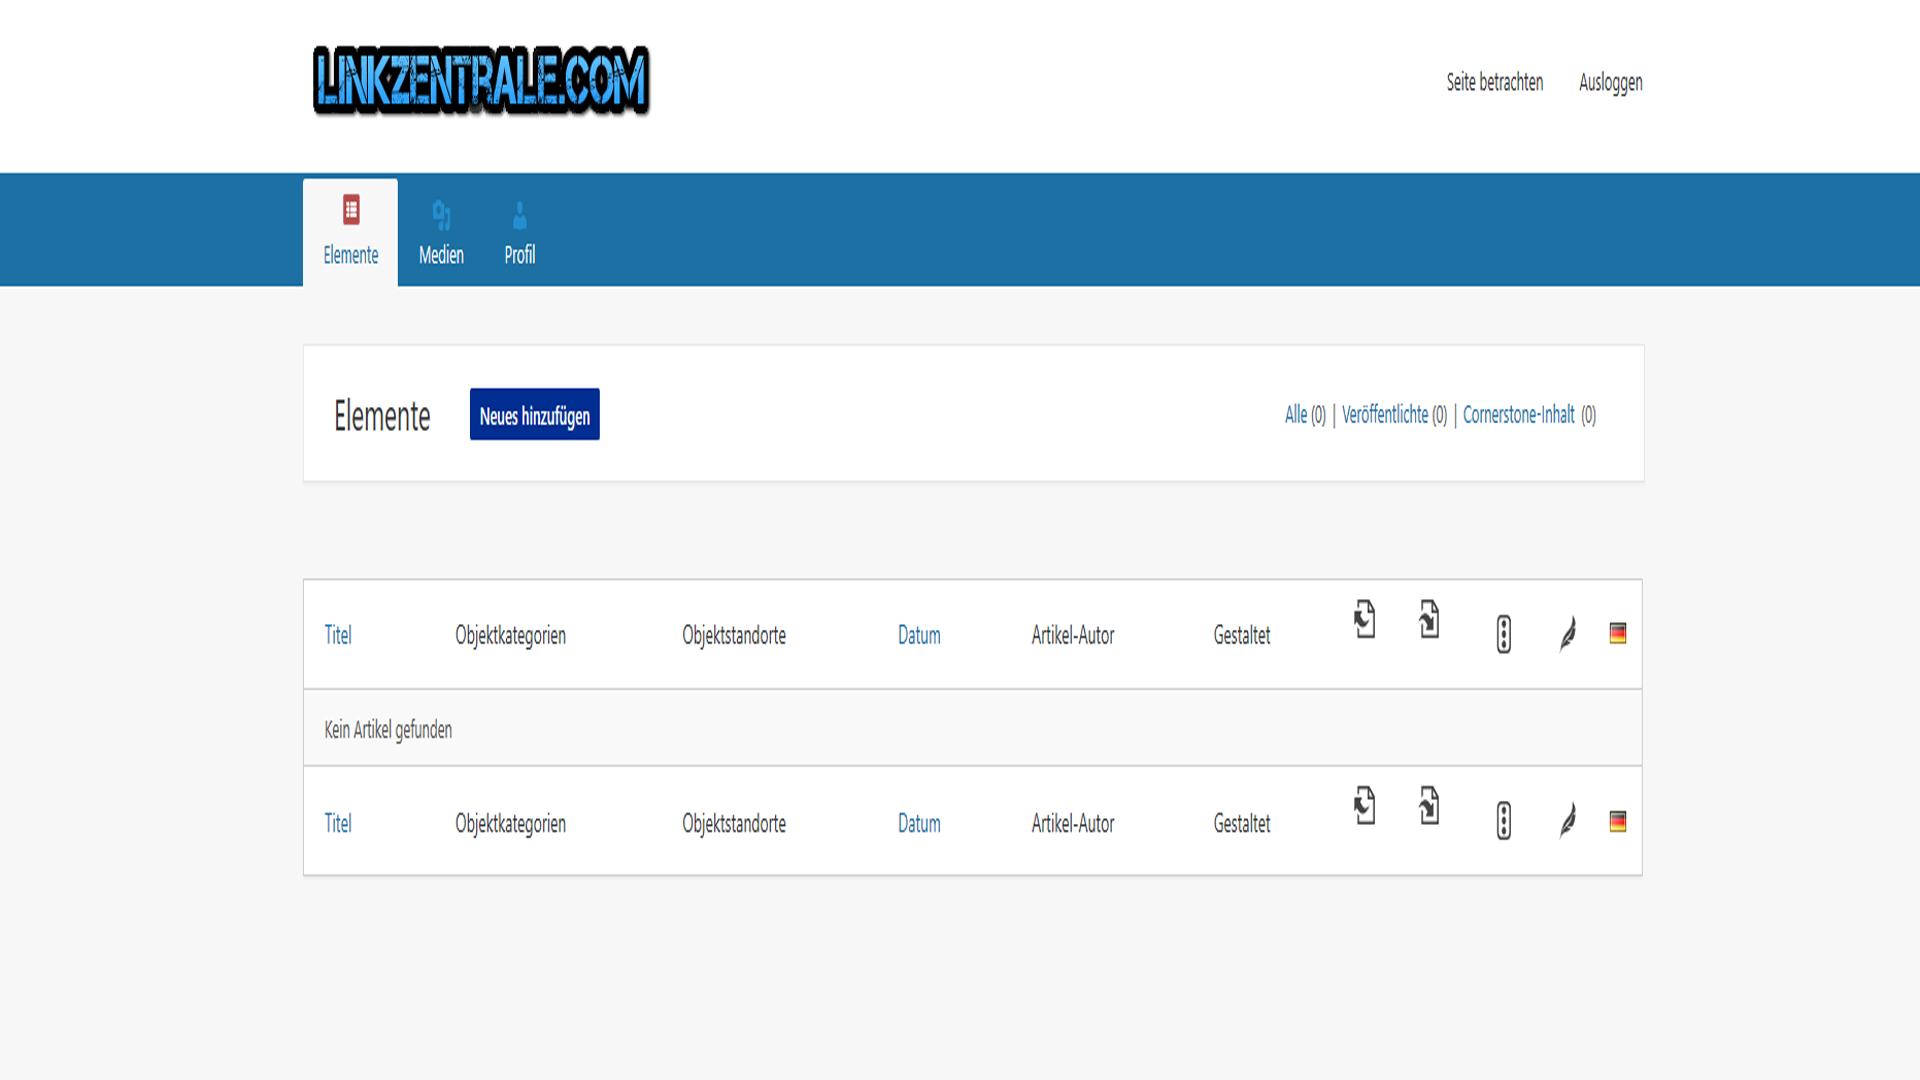Click Artikel-Autor in header row
Viewport: 1920px width, 1080px height.
[x=1073, y=635]
